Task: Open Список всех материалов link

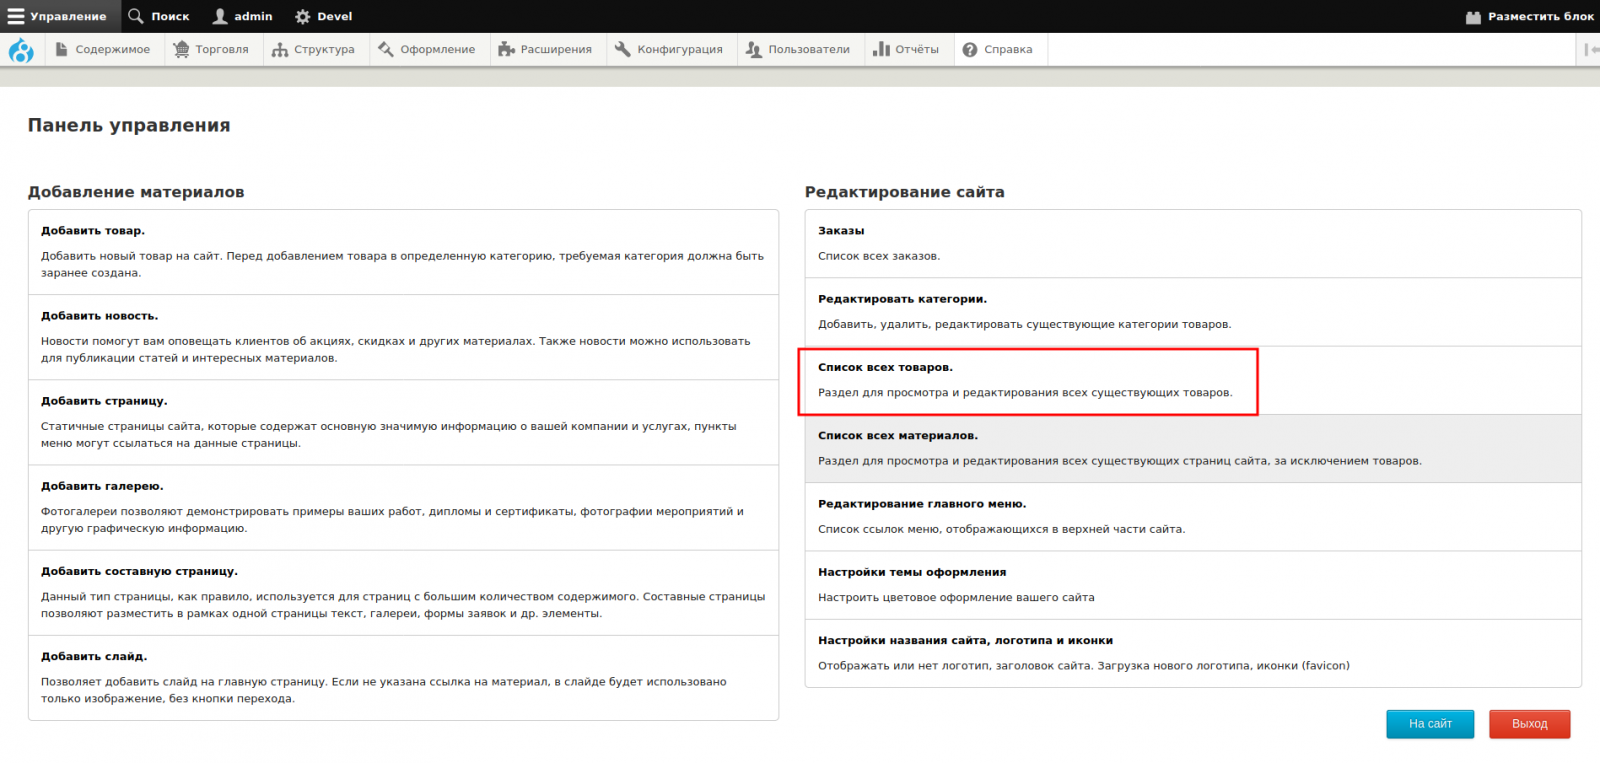Action: click(898, 436)
